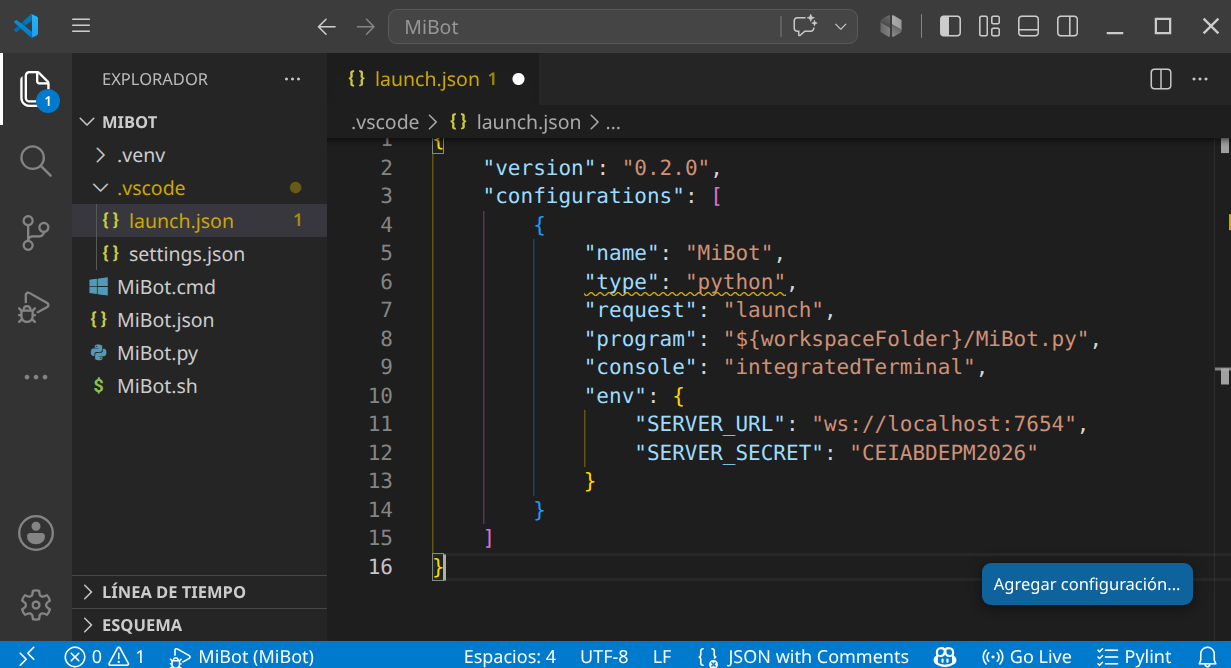Screen dimensions: 1231x668
Task: Open Explorer views and more actions menu
Action: 292,79
